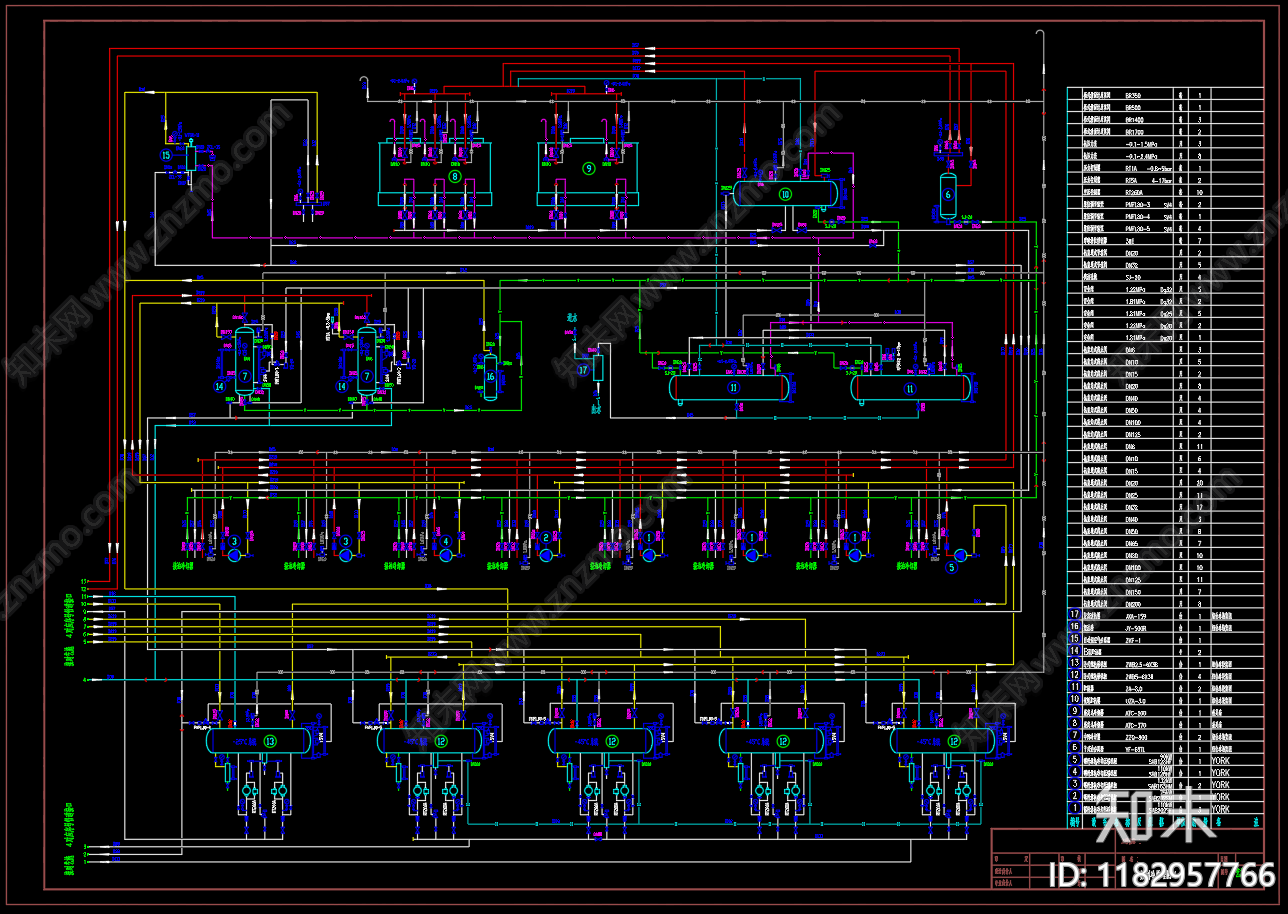Click item number 8 in parts list
This screenshot has width=1288, height=914.
click(x=1075, y=723)
